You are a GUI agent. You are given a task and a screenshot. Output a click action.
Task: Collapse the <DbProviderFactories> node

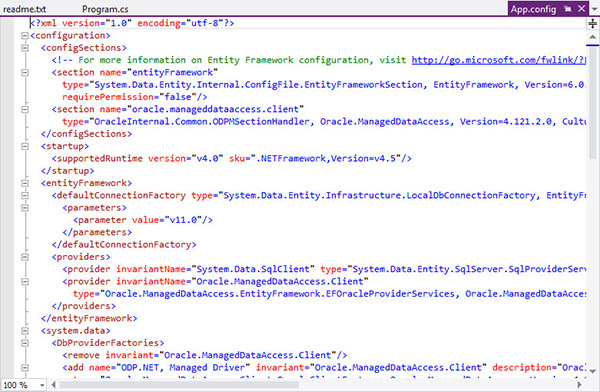pyautogui.click(x=25, y=343)
